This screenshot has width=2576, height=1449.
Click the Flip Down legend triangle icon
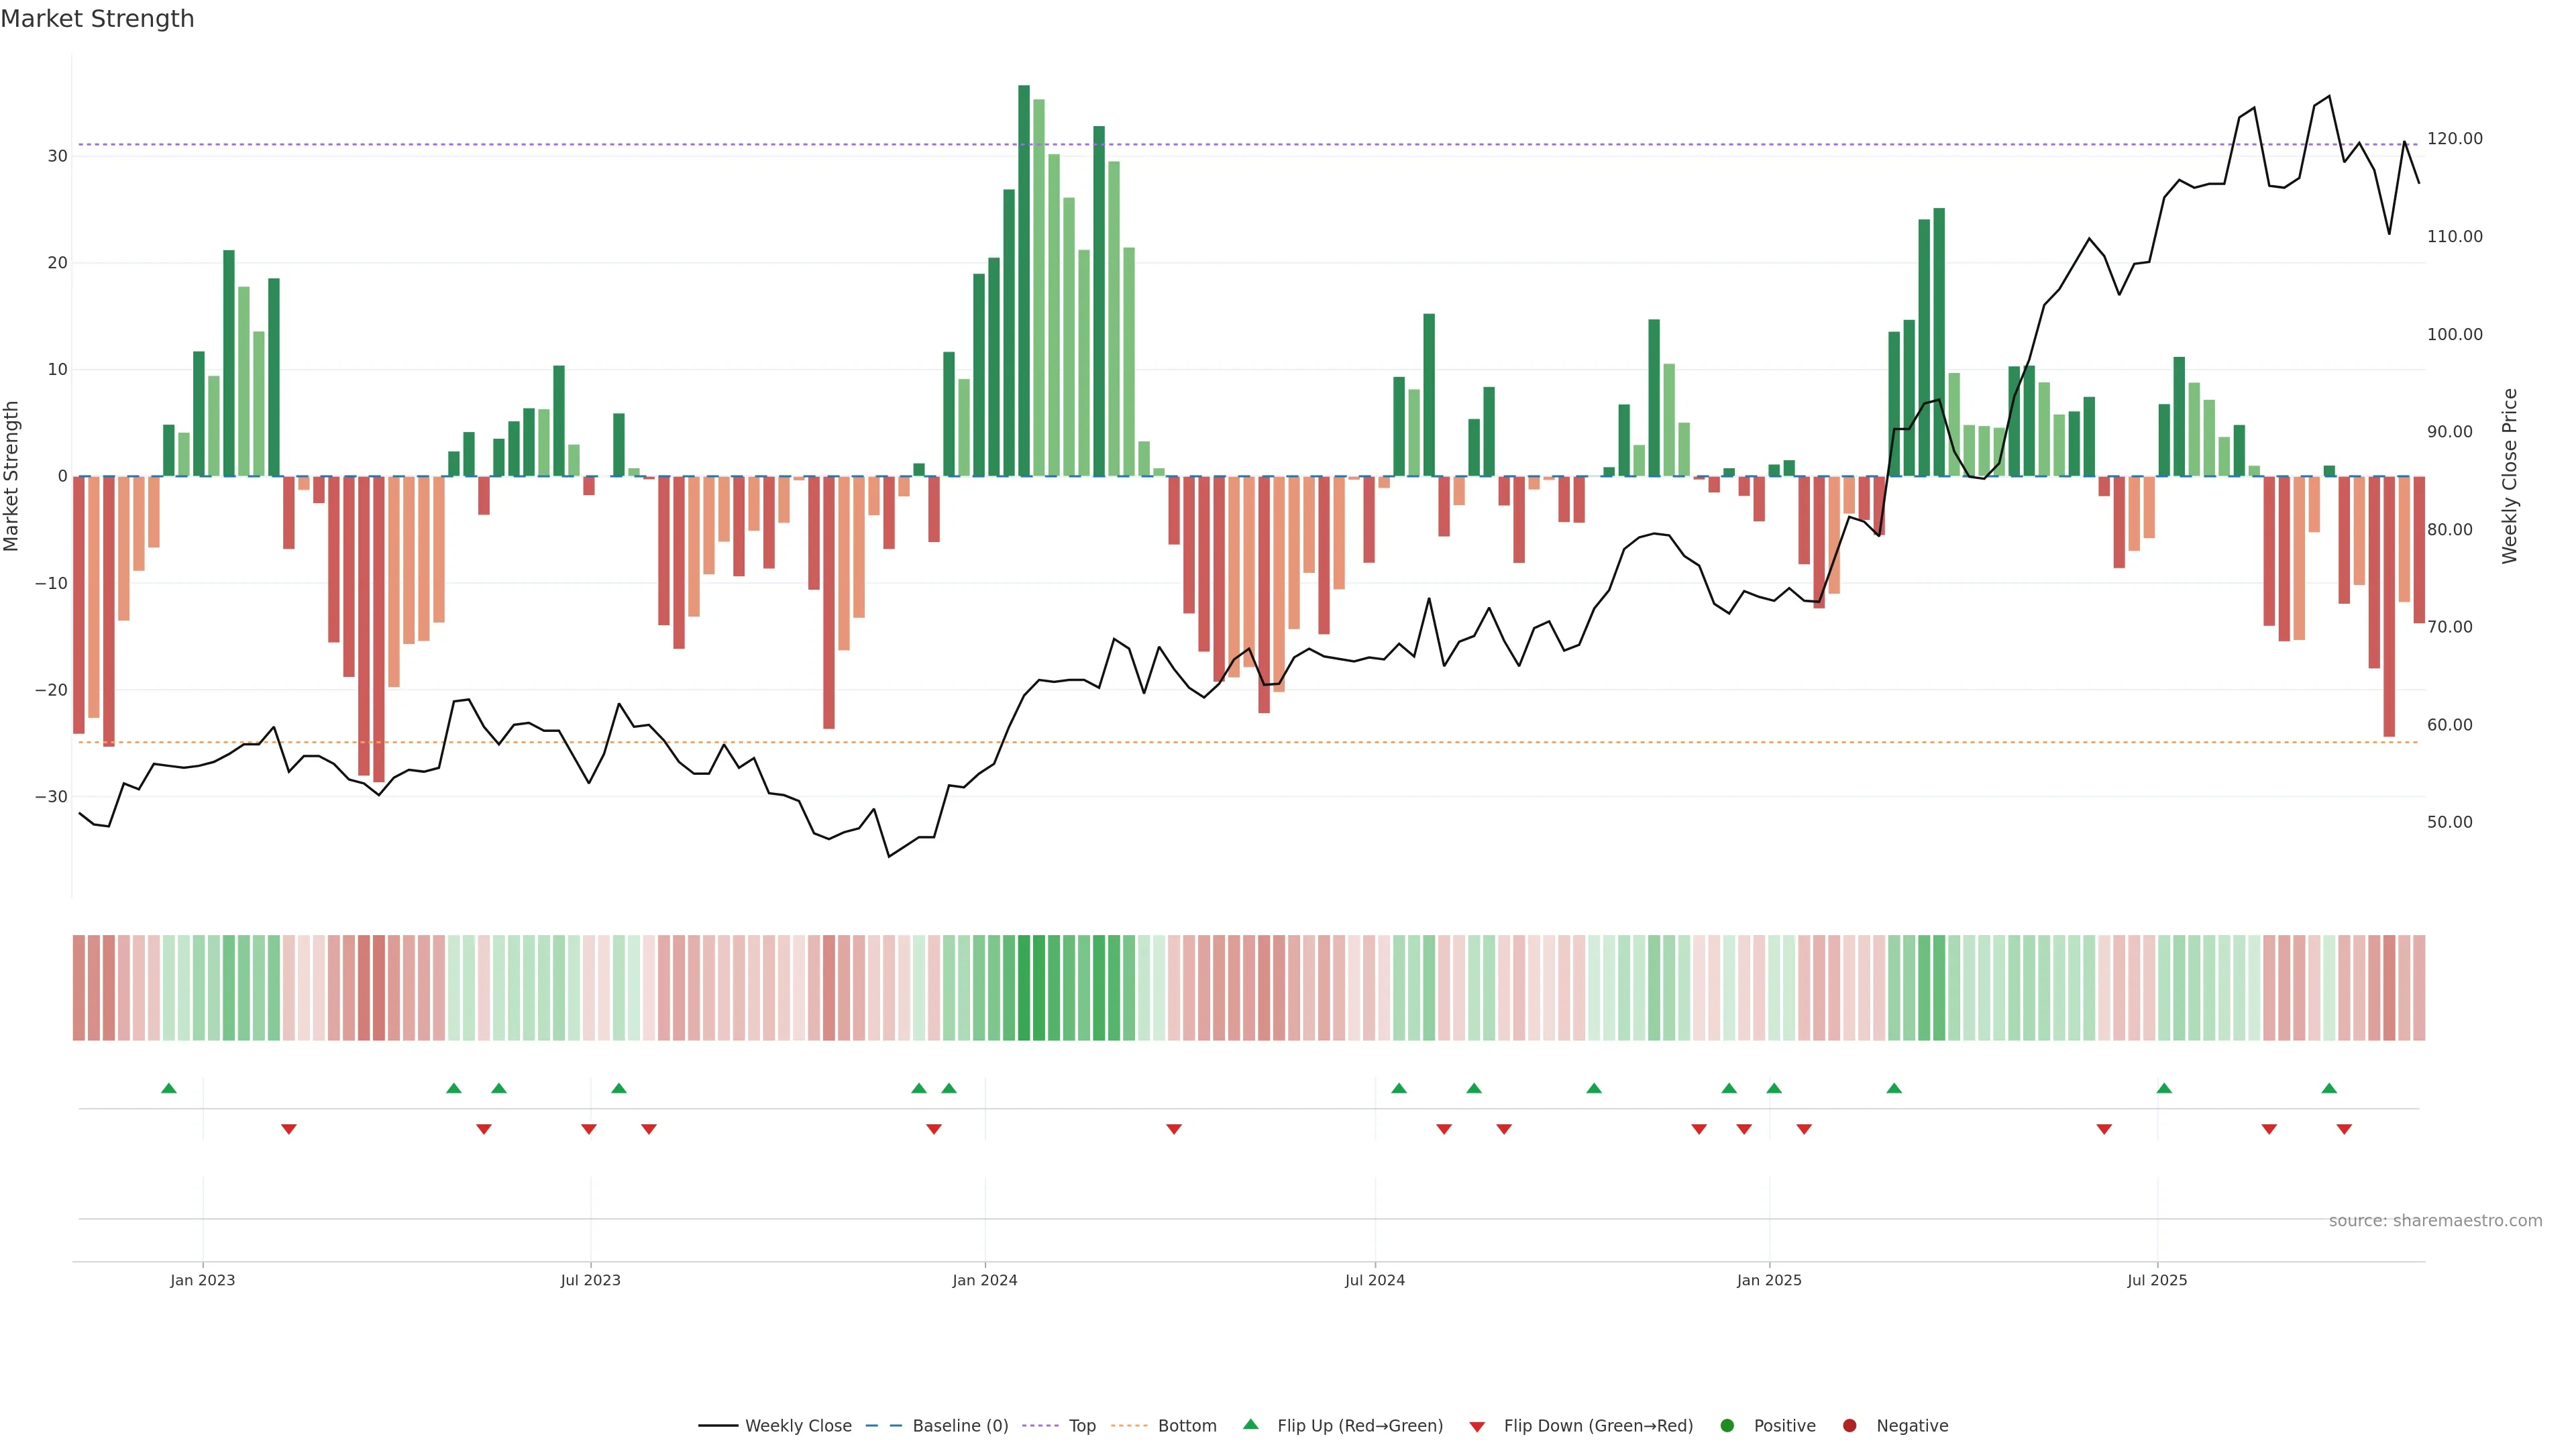point(1477,1427)
